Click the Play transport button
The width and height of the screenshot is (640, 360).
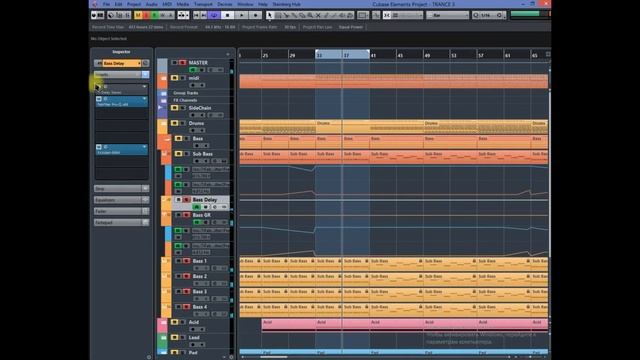point(242,15)
